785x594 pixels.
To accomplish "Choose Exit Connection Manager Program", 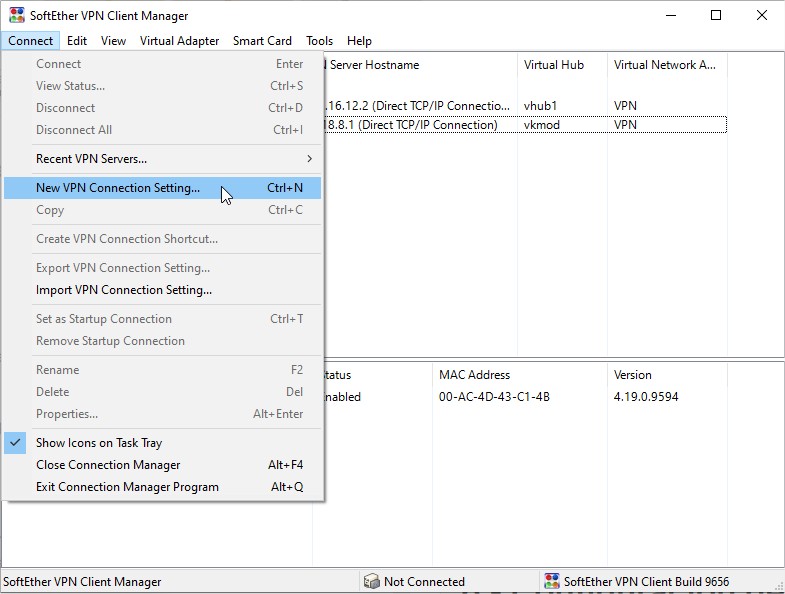I will click(x=163, y=487).
